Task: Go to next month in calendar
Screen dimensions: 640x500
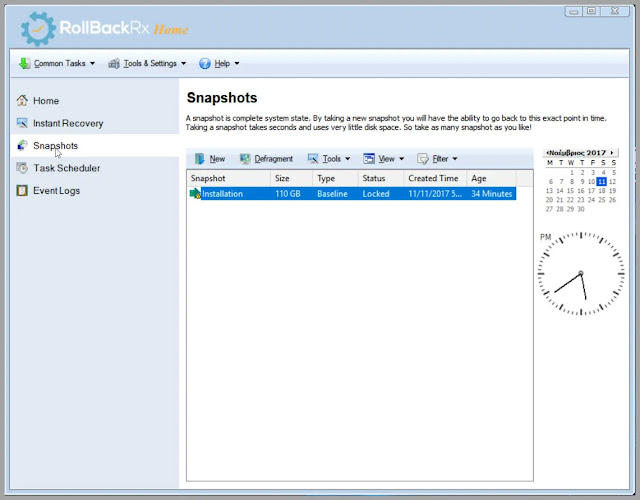Action: tap(612, 153)
